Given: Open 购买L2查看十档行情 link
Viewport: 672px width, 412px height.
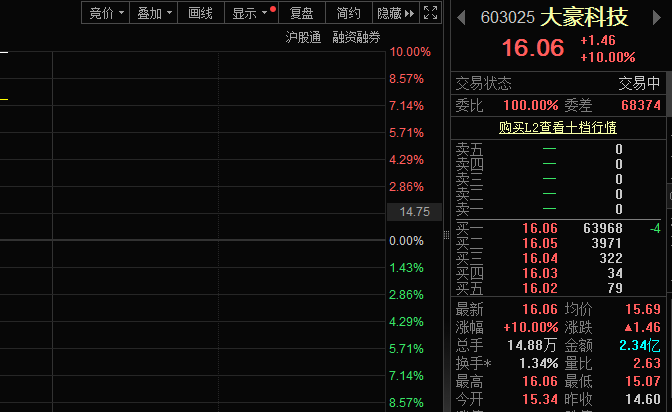Looking at the screenshot, I should [558, 127].
